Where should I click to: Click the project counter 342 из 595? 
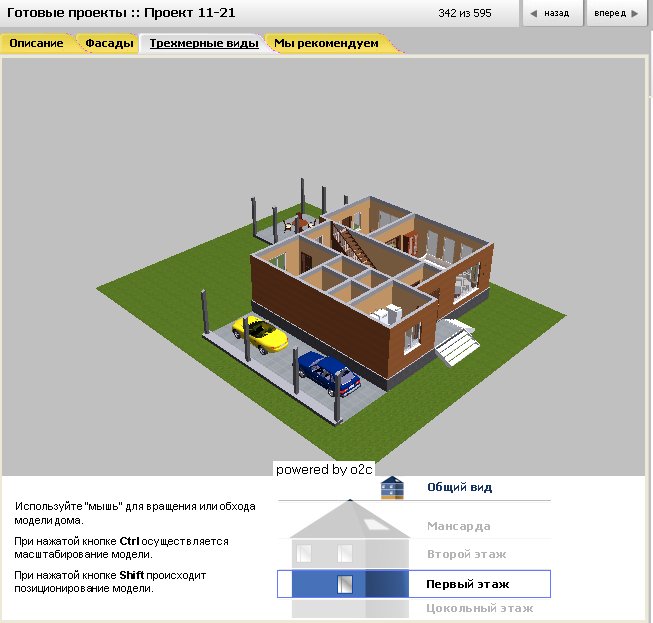click(465, 13)
